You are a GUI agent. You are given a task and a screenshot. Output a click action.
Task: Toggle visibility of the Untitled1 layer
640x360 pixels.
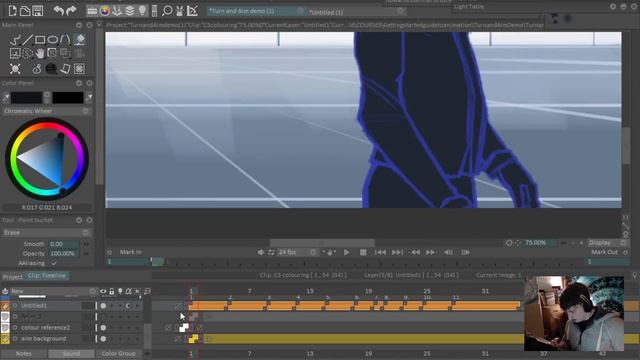(x=103, y=305)
